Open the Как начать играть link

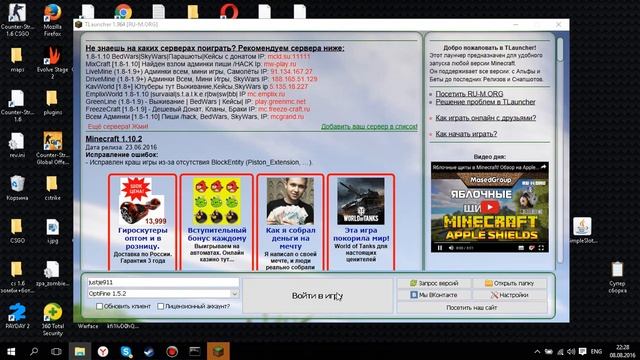[x=466, y=133]
